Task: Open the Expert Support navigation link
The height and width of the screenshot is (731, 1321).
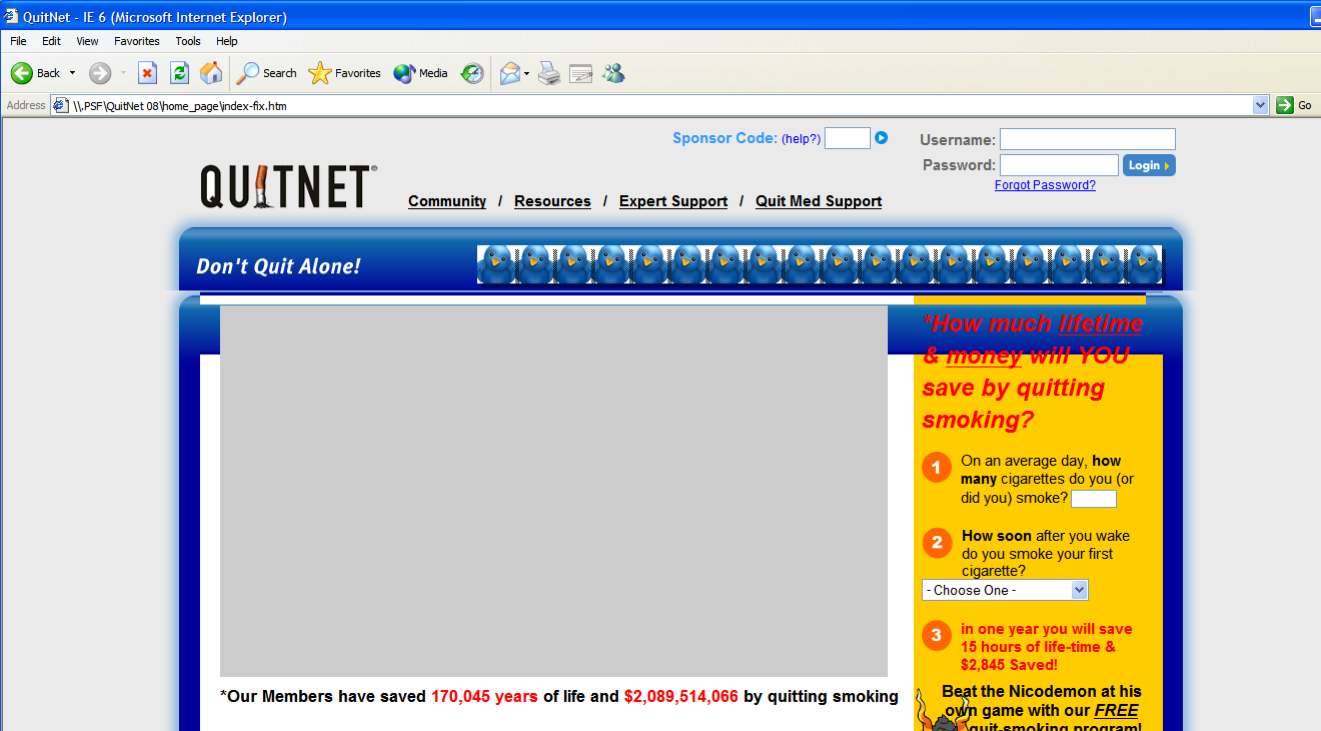Action: click(x=673, y=201)
